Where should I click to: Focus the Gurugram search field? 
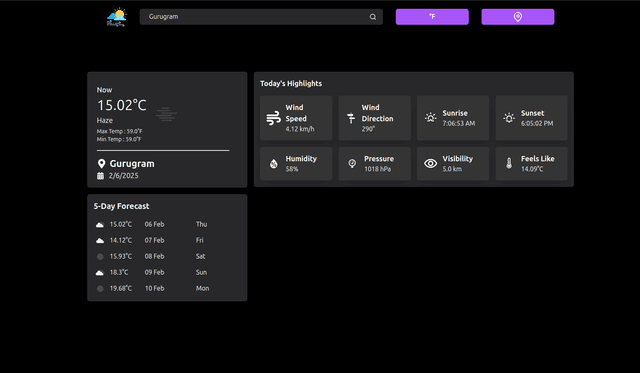(261, 17)
